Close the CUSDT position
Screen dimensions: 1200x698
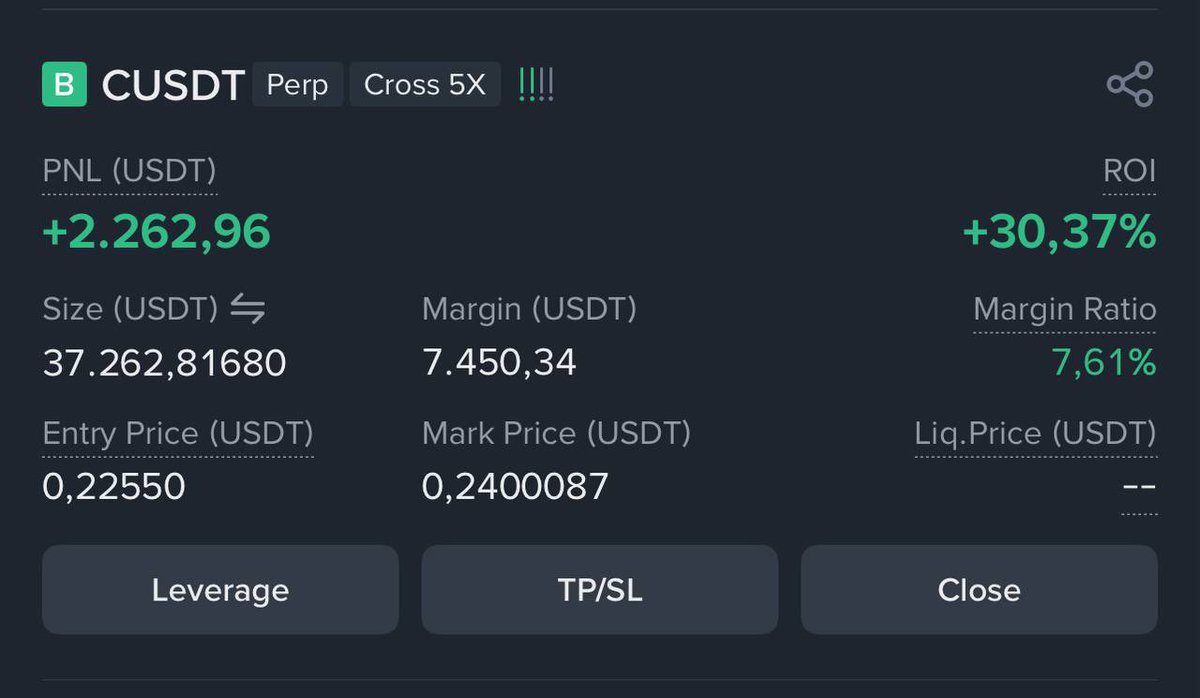(x=979, y=590)
